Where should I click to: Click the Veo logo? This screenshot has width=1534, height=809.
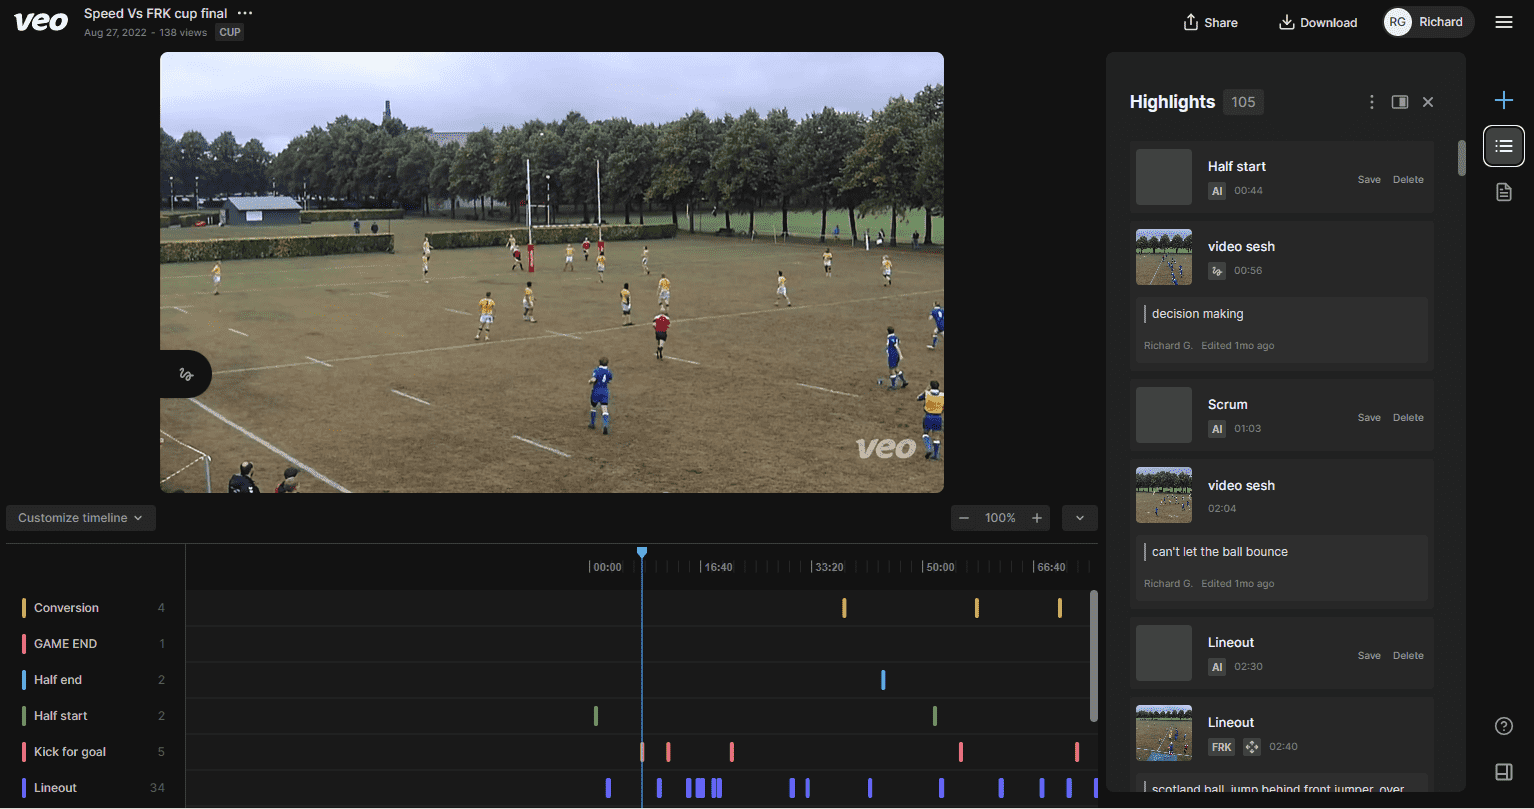[x=40, y=21]
